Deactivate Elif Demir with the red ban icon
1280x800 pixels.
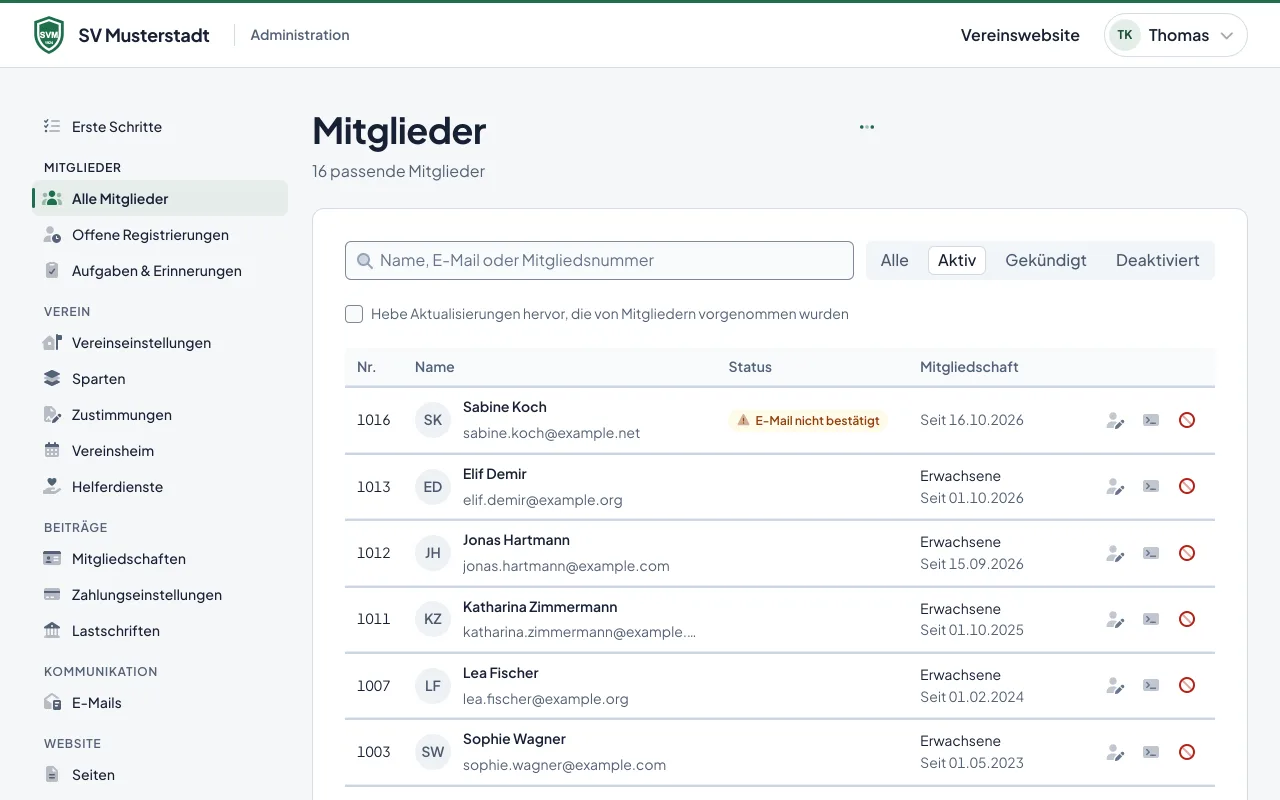click(x=1187, y=486)
